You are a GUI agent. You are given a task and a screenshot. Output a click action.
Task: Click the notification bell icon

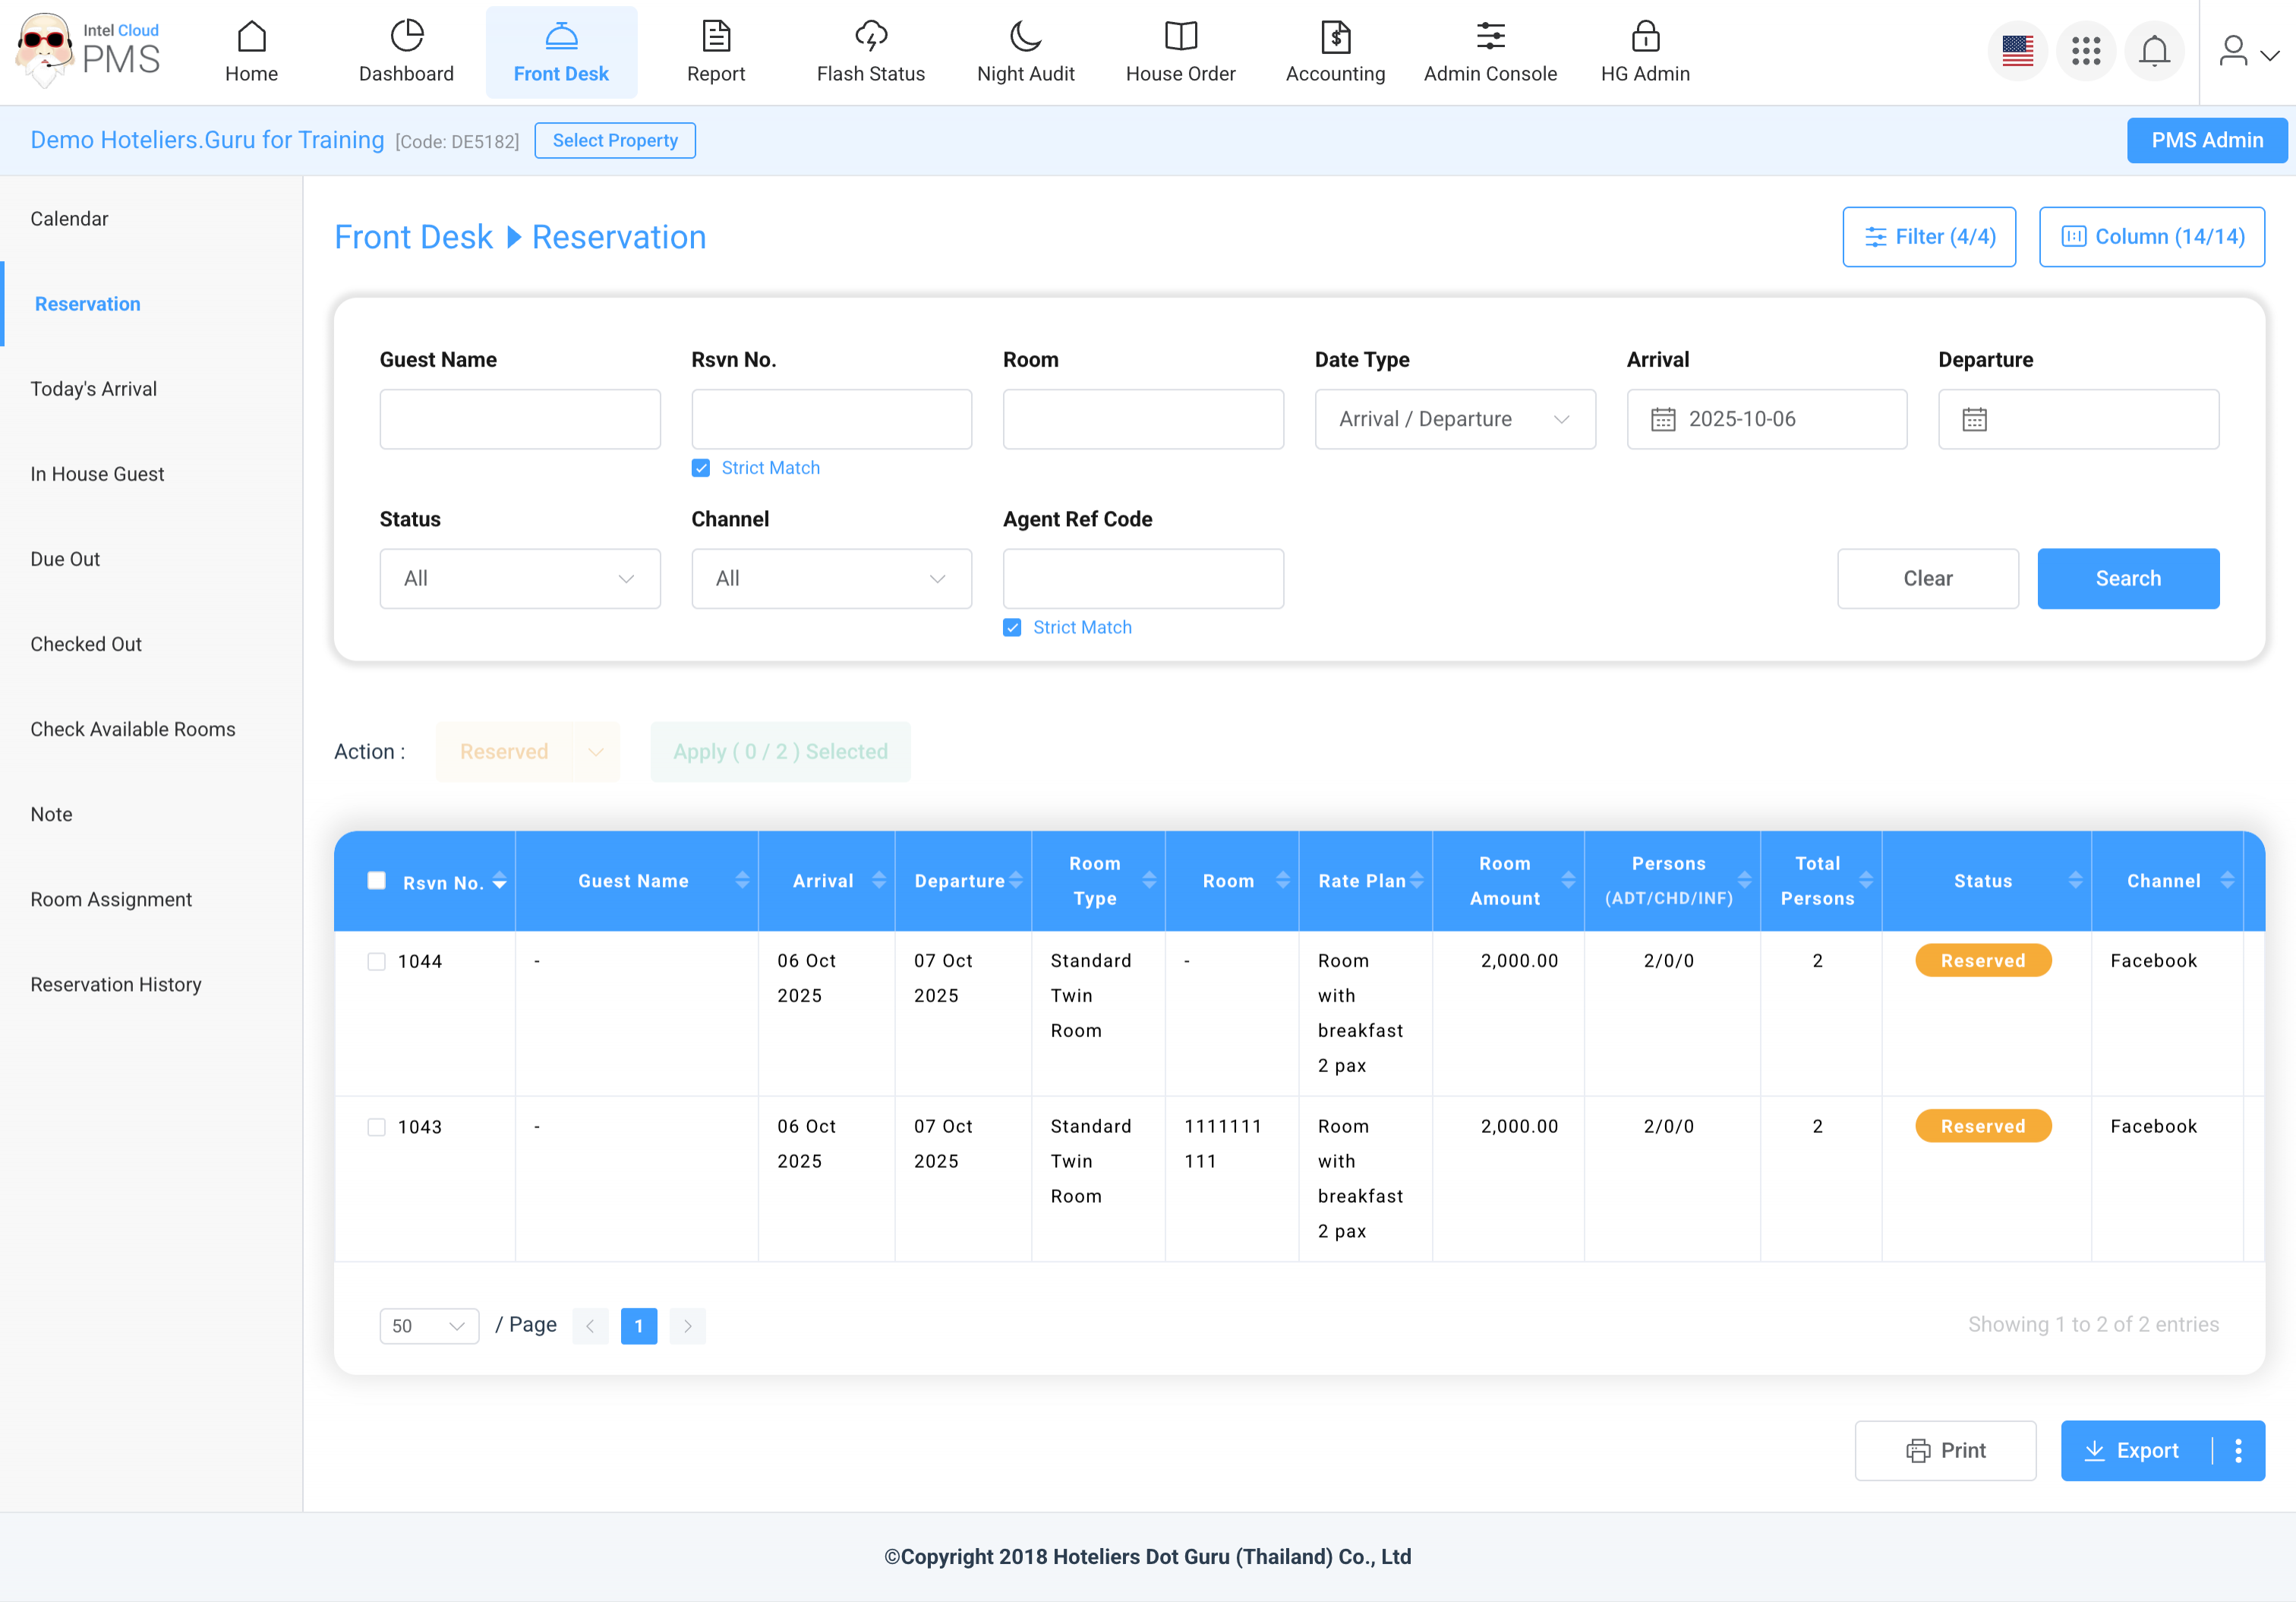pos(2154,51)
